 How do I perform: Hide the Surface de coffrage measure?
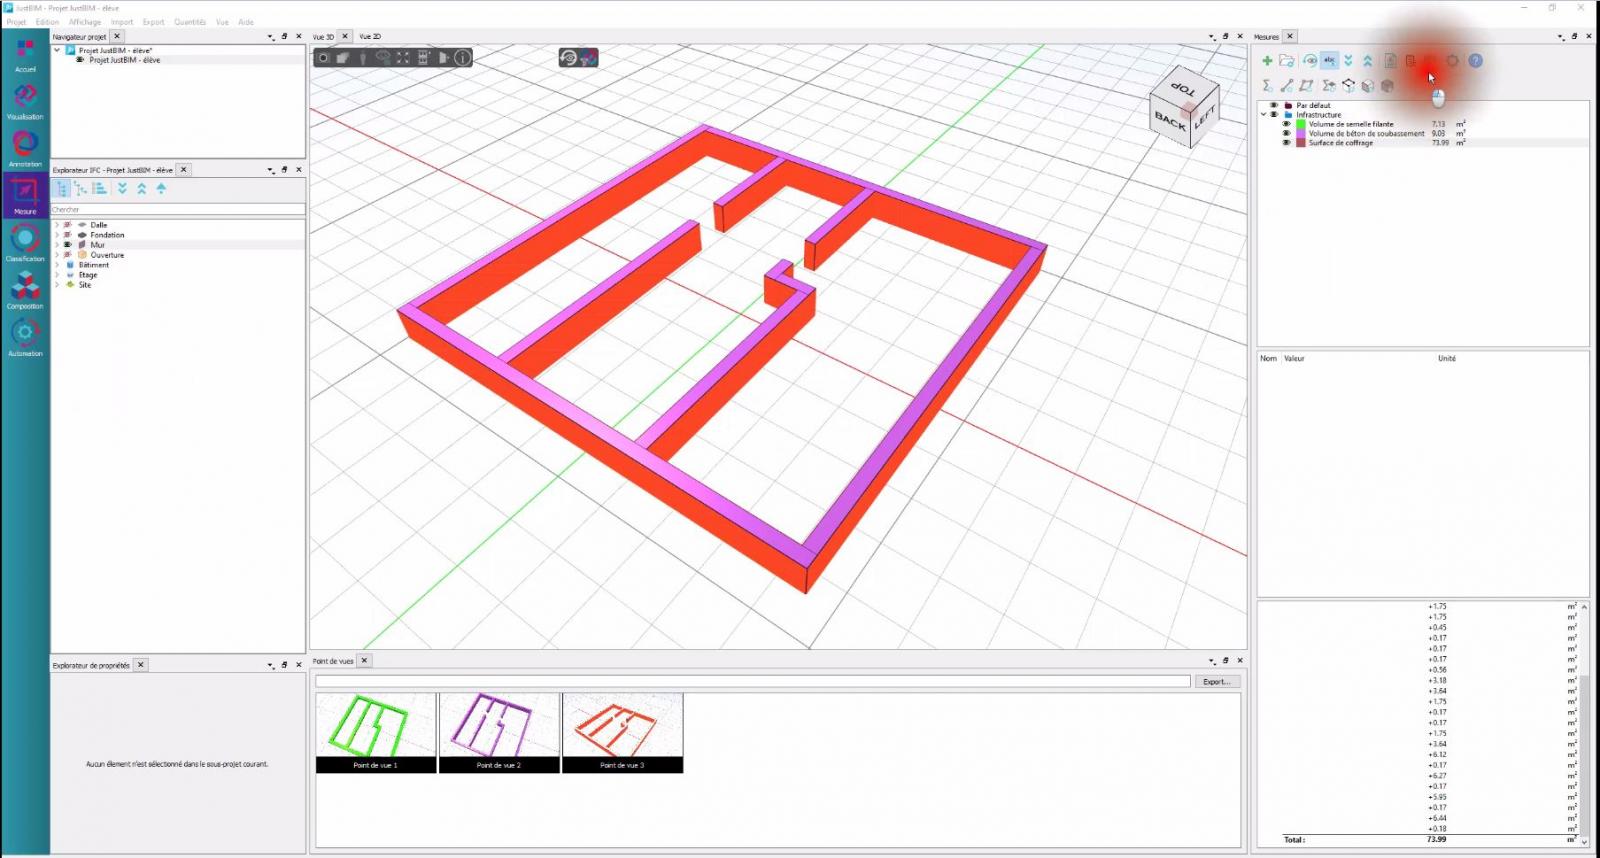(x=1286, y=143)
